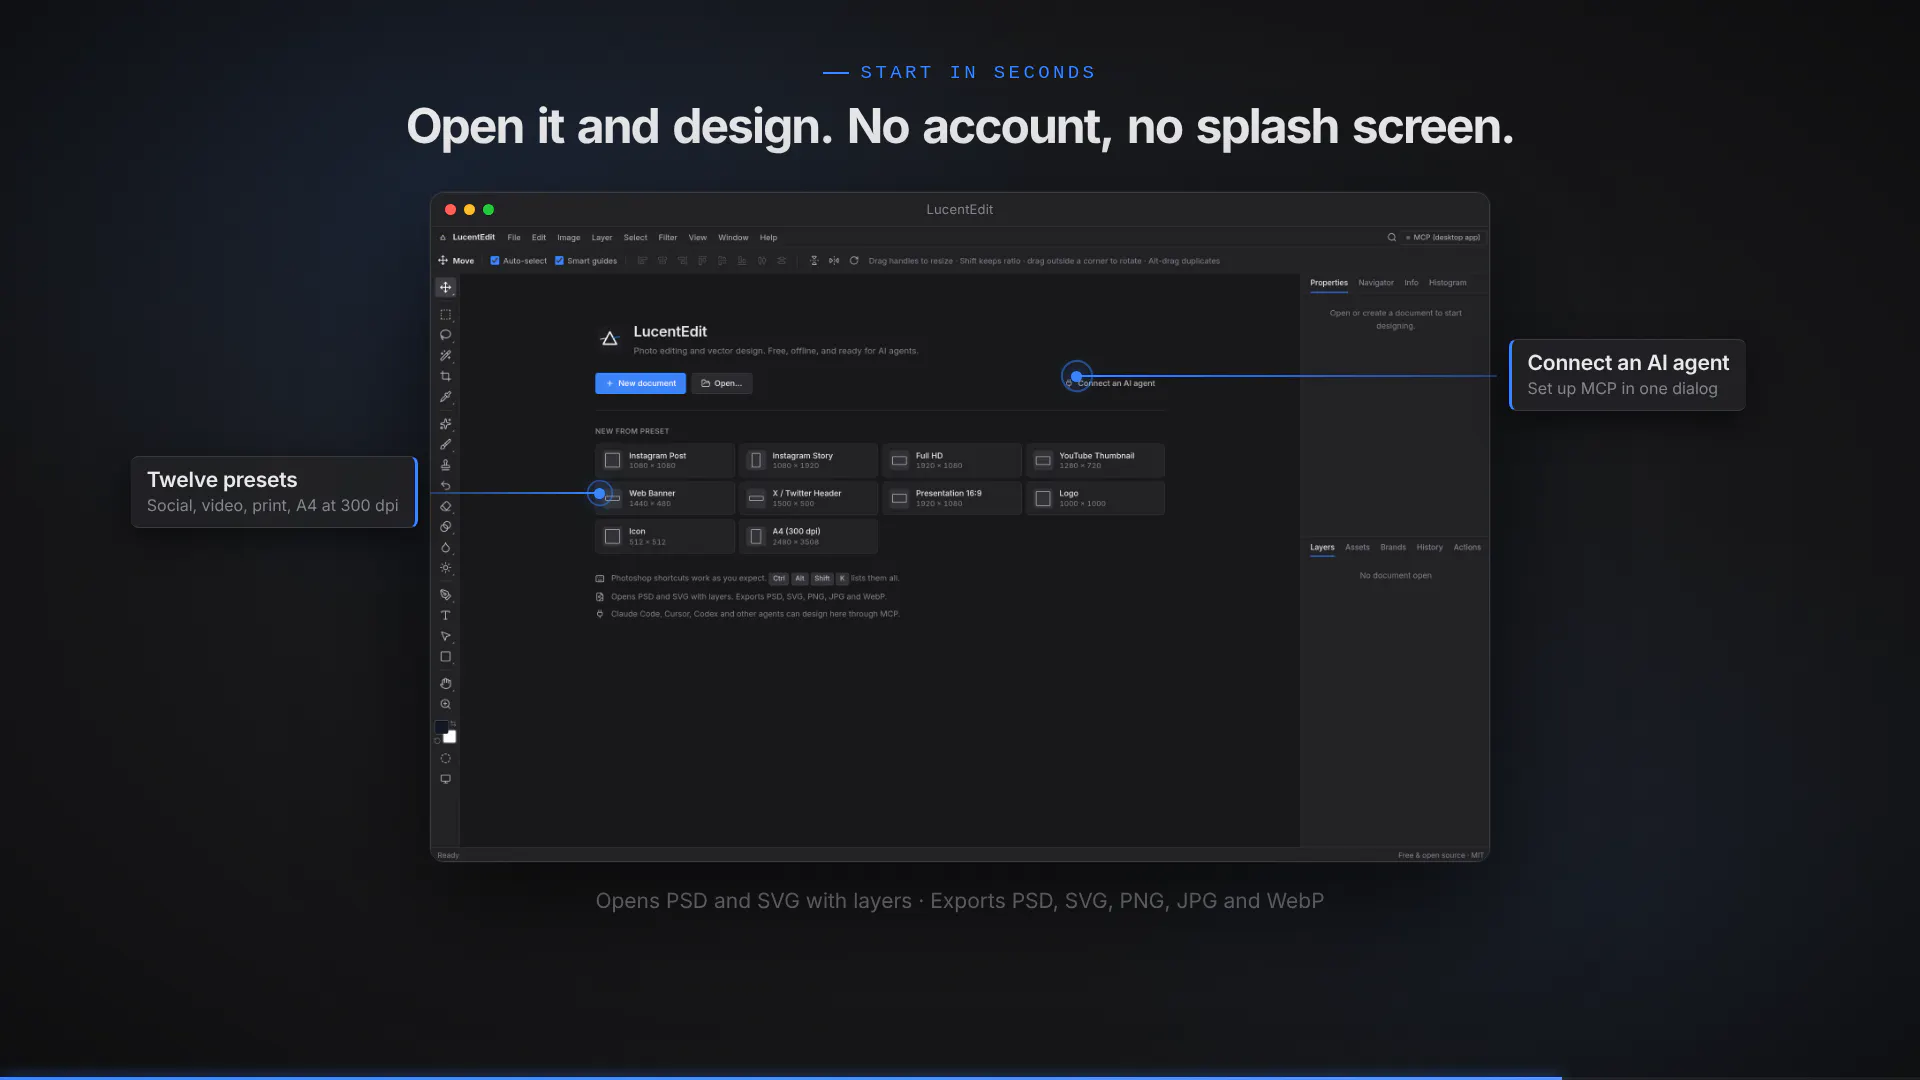Select the Rectangular Marquee tool
The image size is (1920, 1080).
tap(445, 314)
